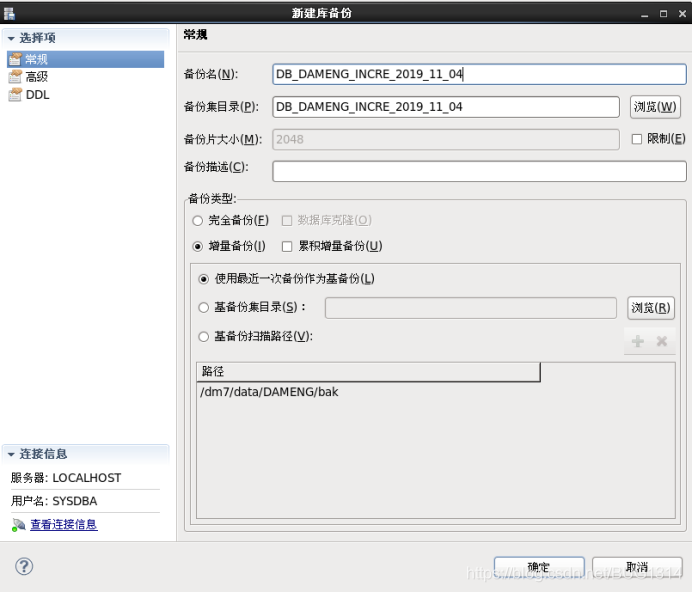Maximize the 新建库备份 window

(x=663, y=14)
